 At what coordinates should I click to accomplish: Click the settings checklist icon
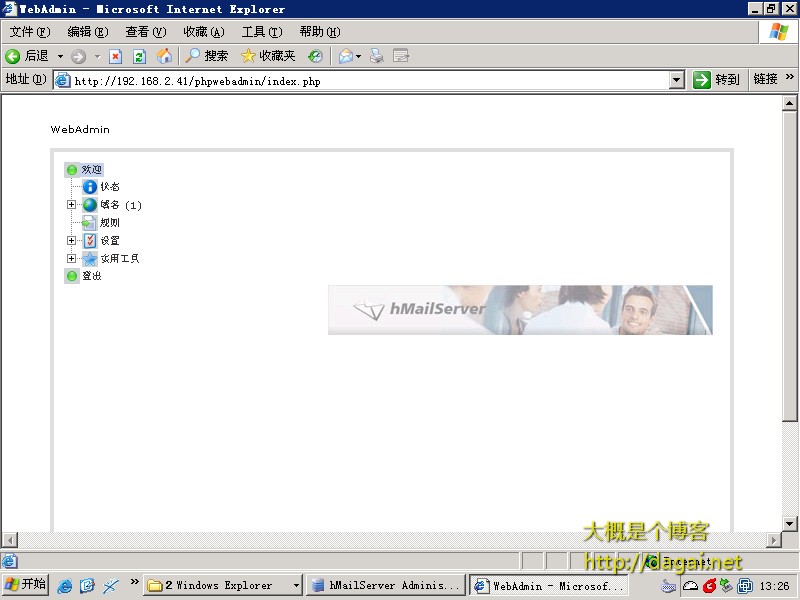(90, 241)
